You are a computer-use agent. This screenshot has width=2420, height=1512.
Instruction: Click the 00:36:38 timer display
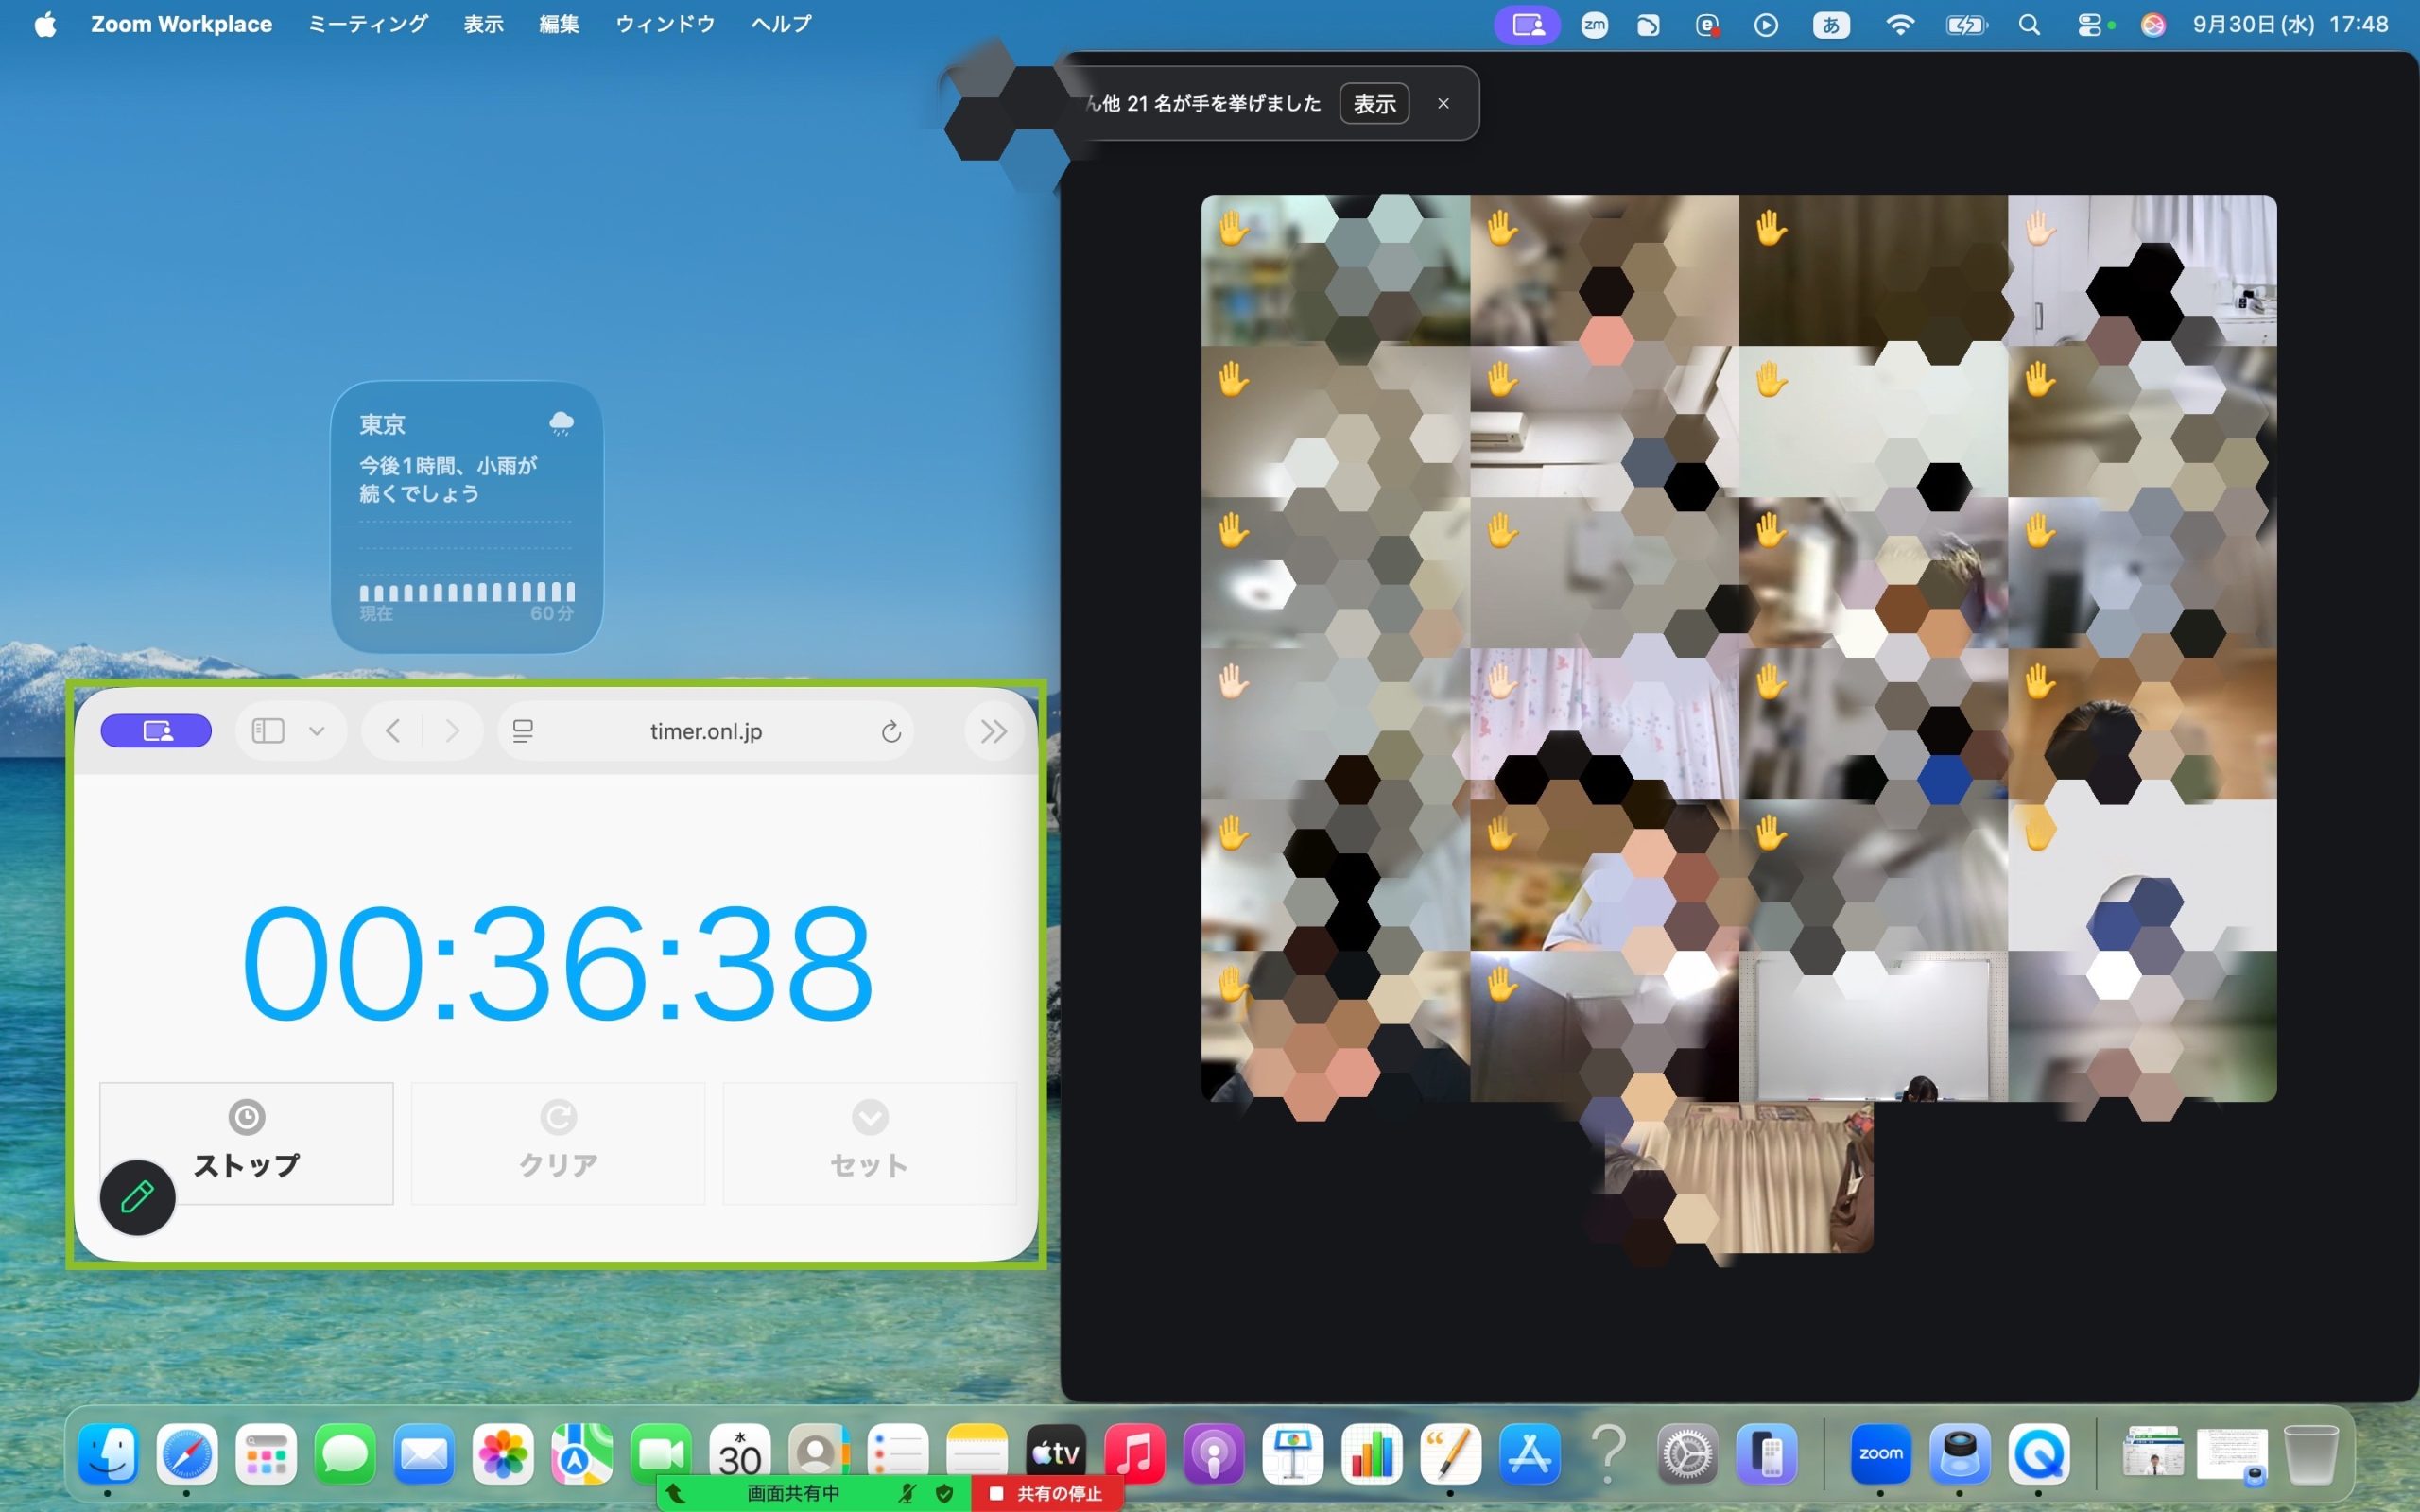coord(558,962)
